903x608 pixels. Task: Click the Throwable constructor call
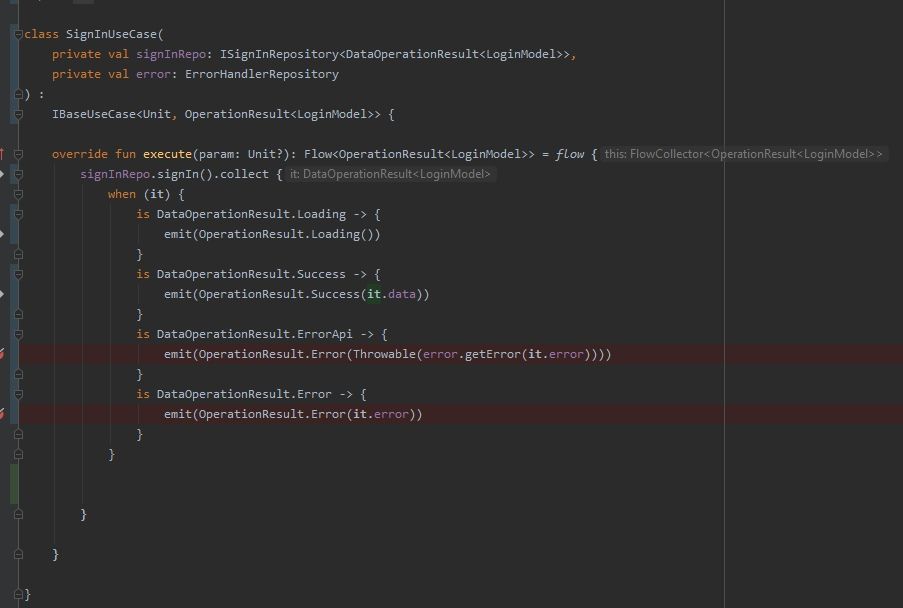(x=384, y=354)
